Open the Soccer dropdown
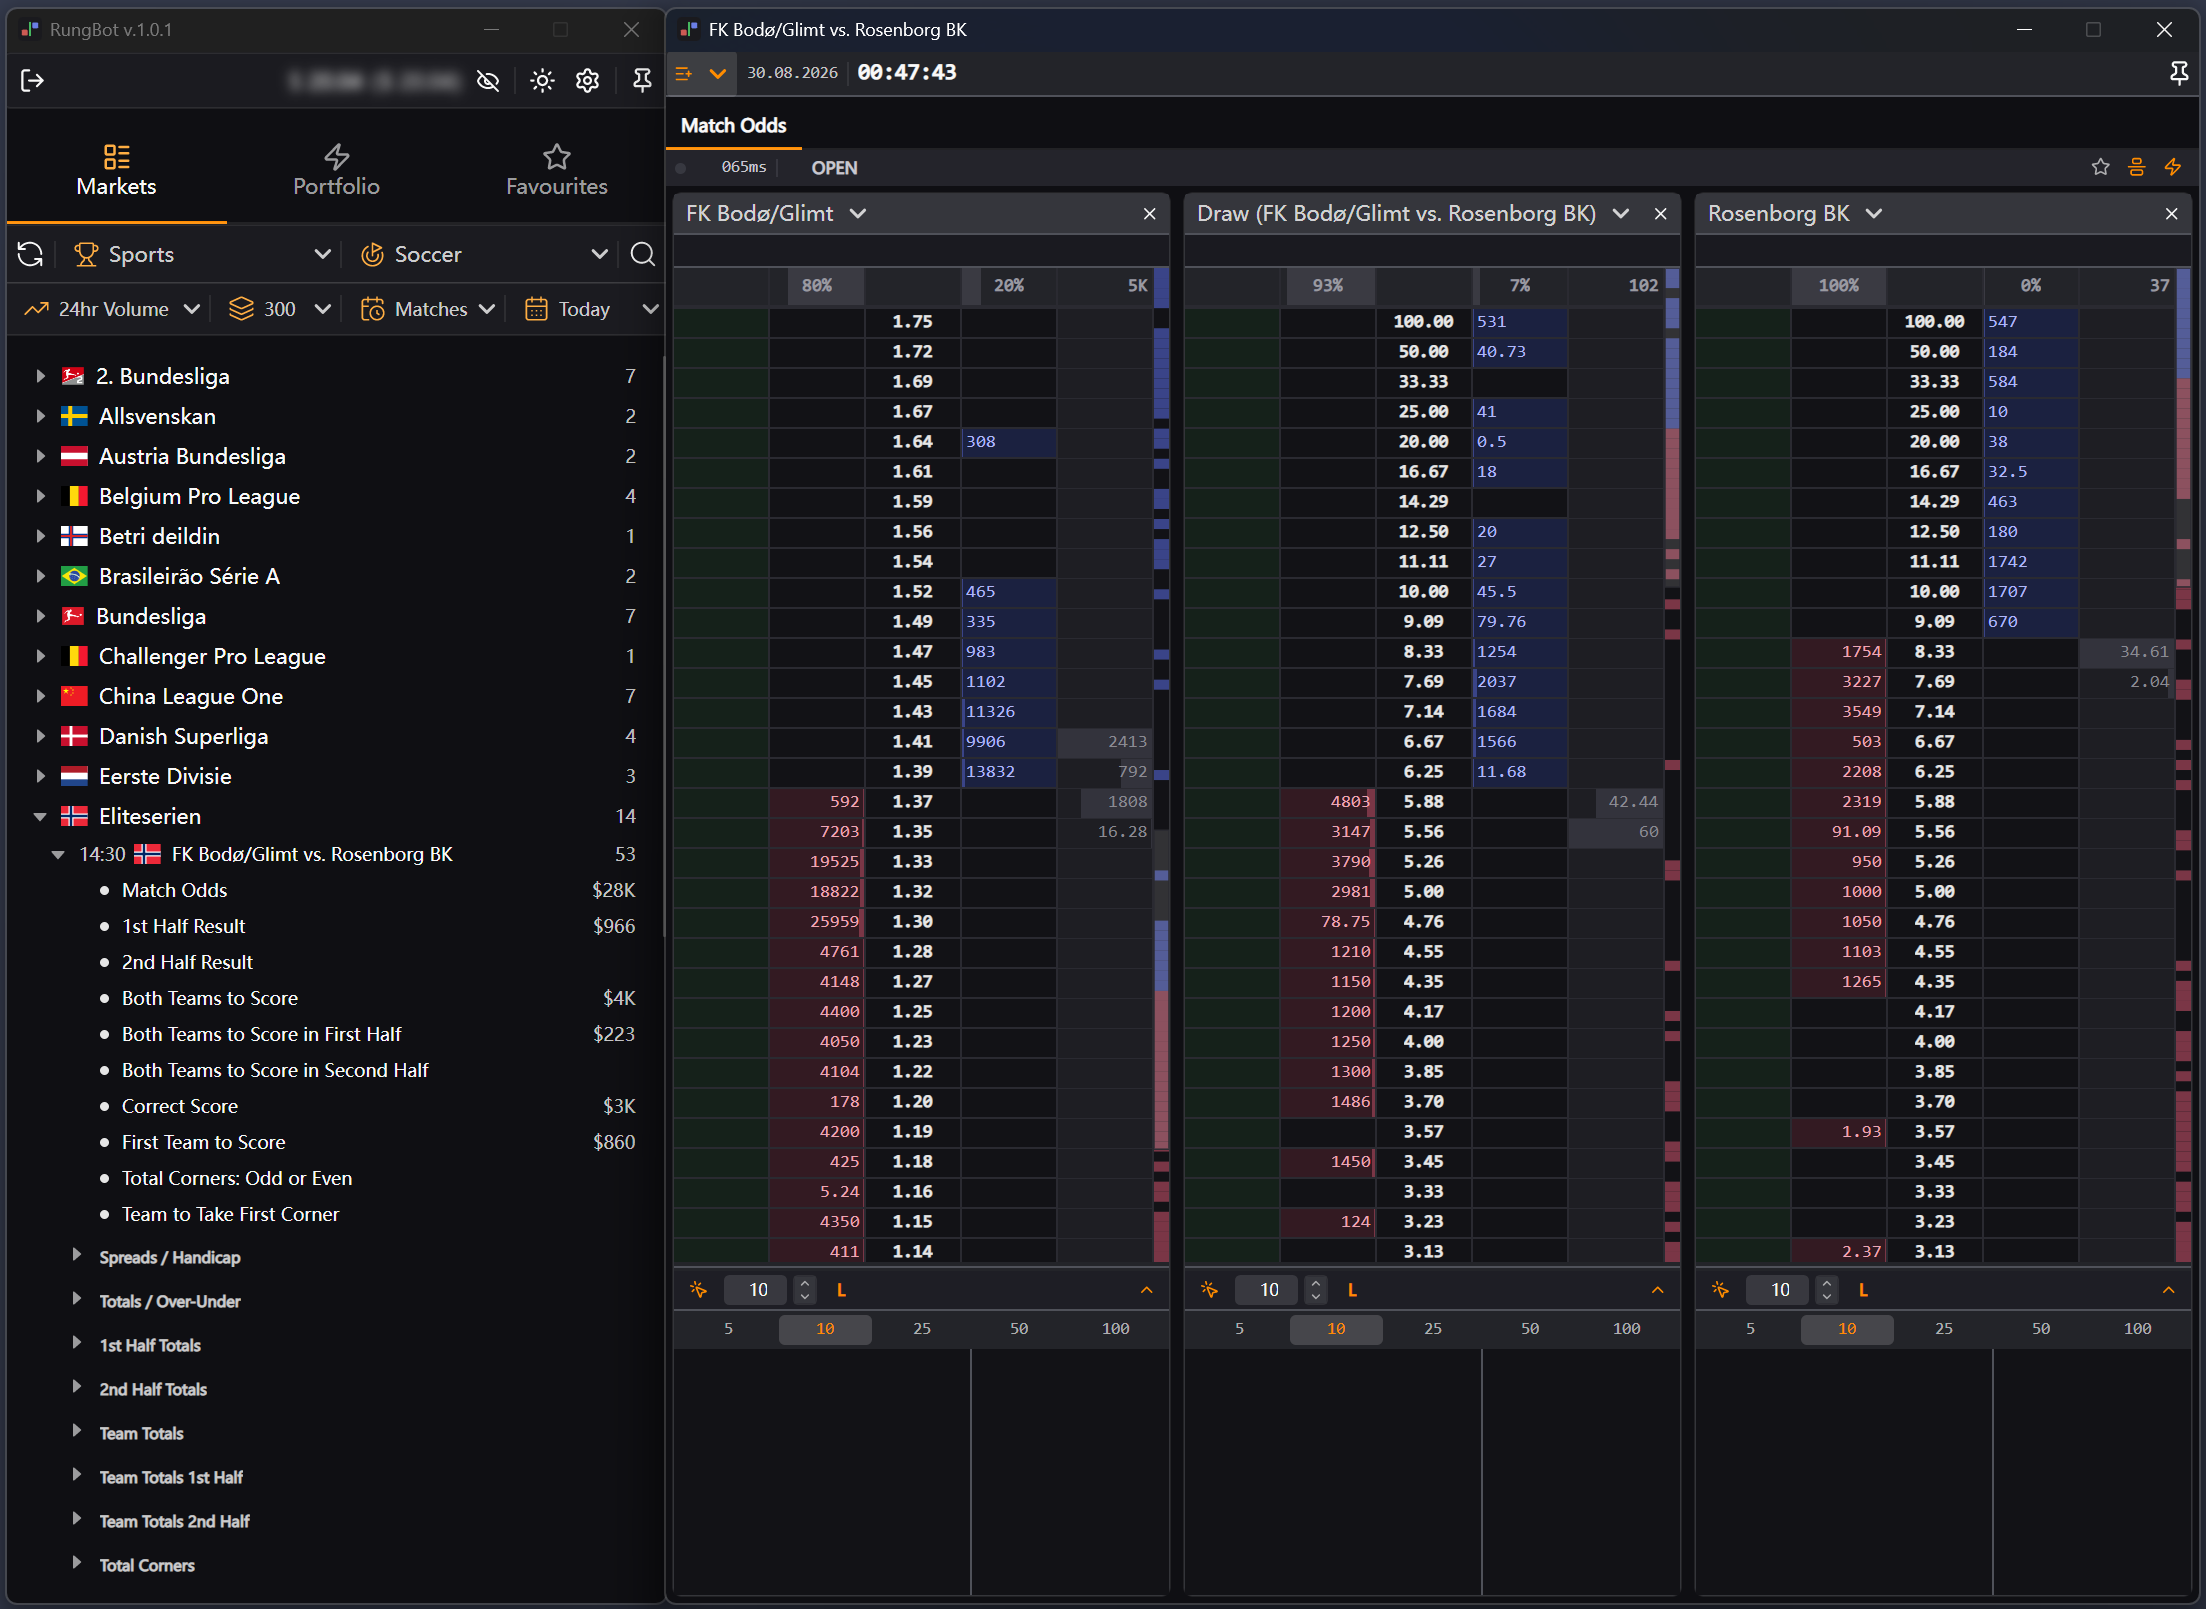 [484, 255]
